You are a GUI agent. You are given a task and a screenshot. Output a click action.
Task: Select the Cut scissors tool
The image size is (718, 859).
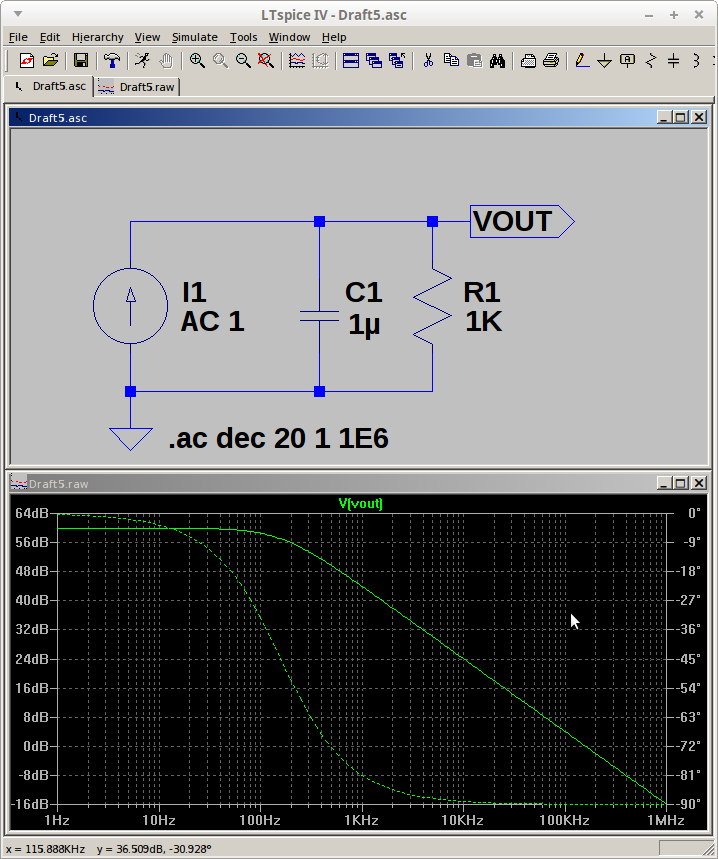coord(428,60)
